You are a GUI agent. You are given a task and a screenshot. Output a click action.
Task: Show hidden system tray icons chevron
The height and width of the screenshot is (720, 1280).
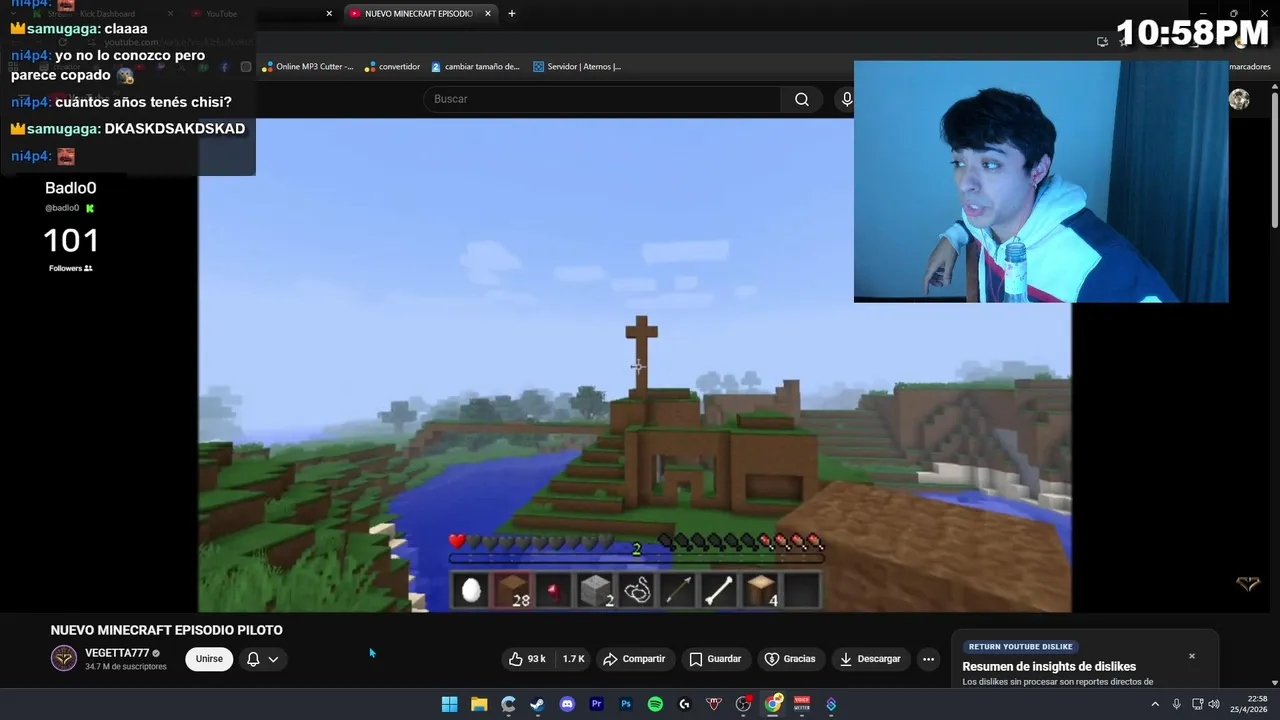[1155, 704]
